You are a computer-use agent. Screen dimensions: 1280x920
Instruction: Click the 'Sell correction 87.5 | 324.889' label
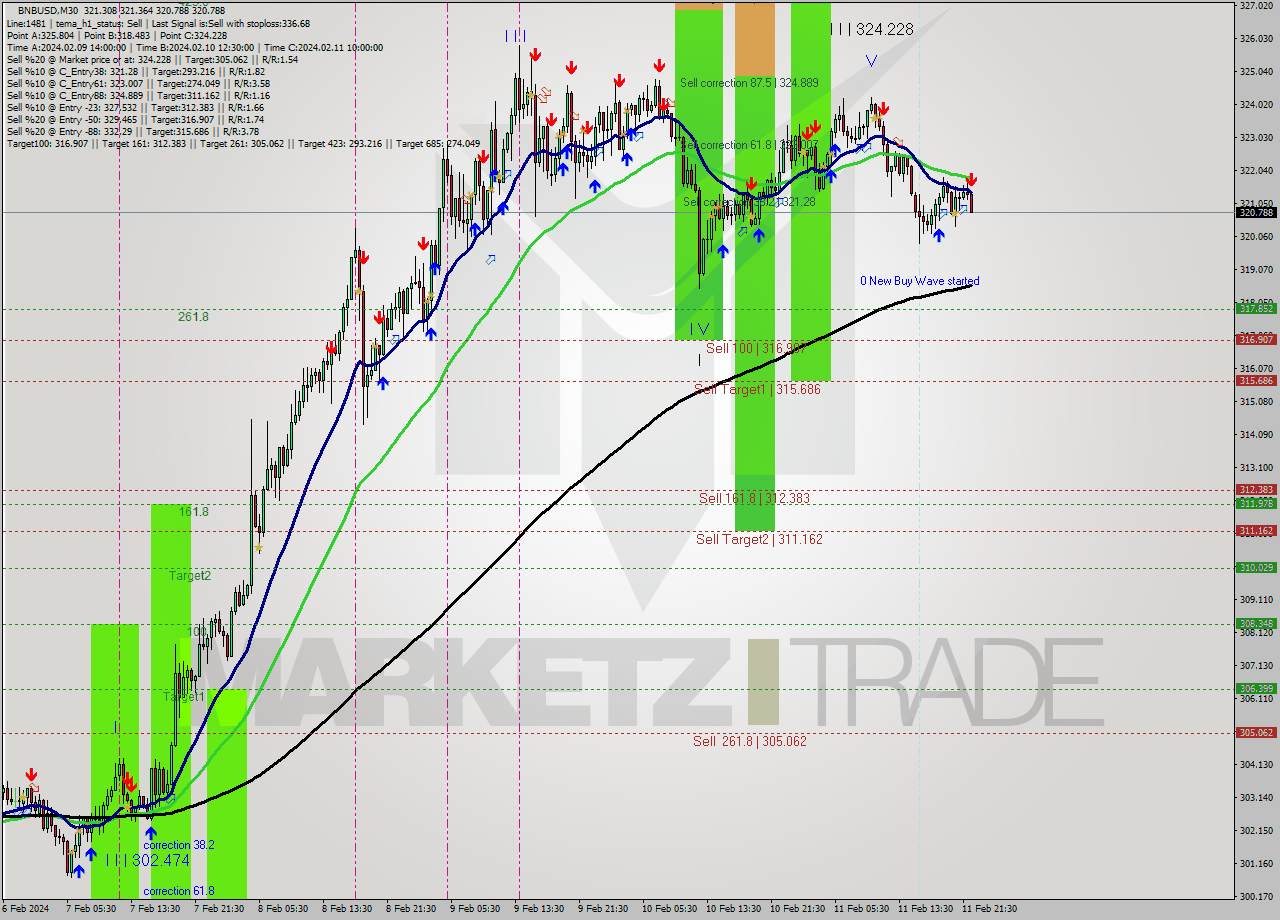coord(749,83)
